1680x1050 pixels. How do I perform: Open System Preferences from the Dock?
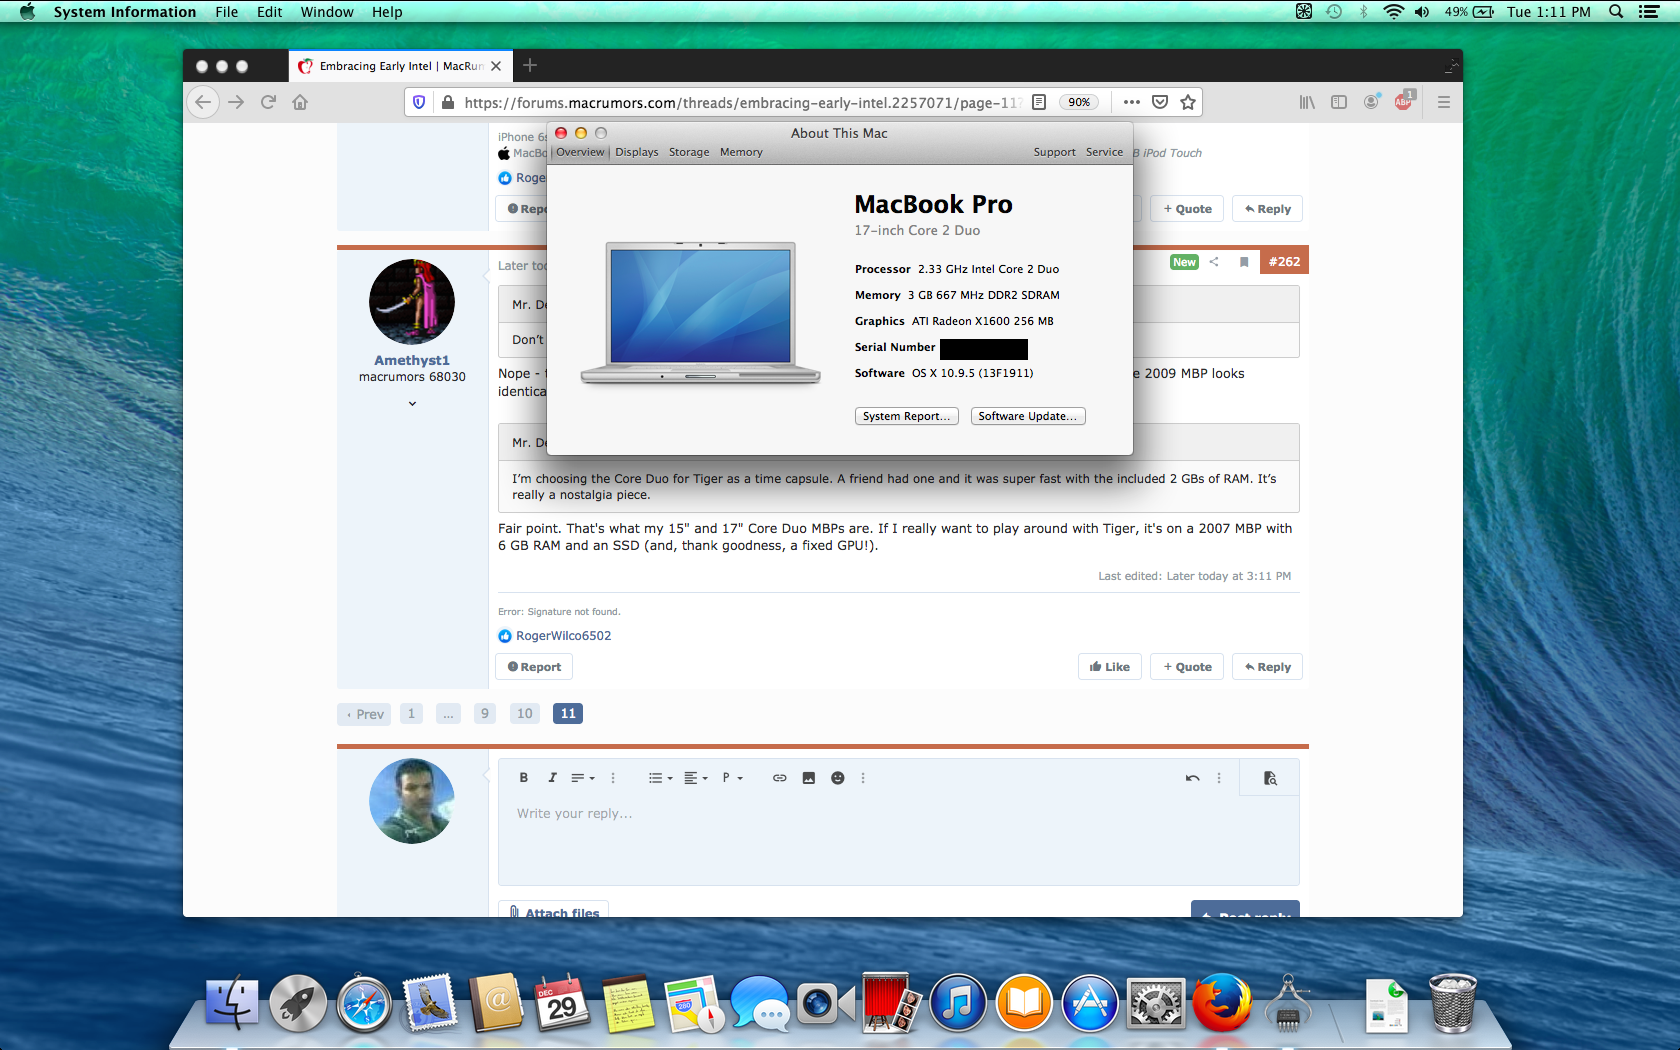(x=1156, y=1003)
